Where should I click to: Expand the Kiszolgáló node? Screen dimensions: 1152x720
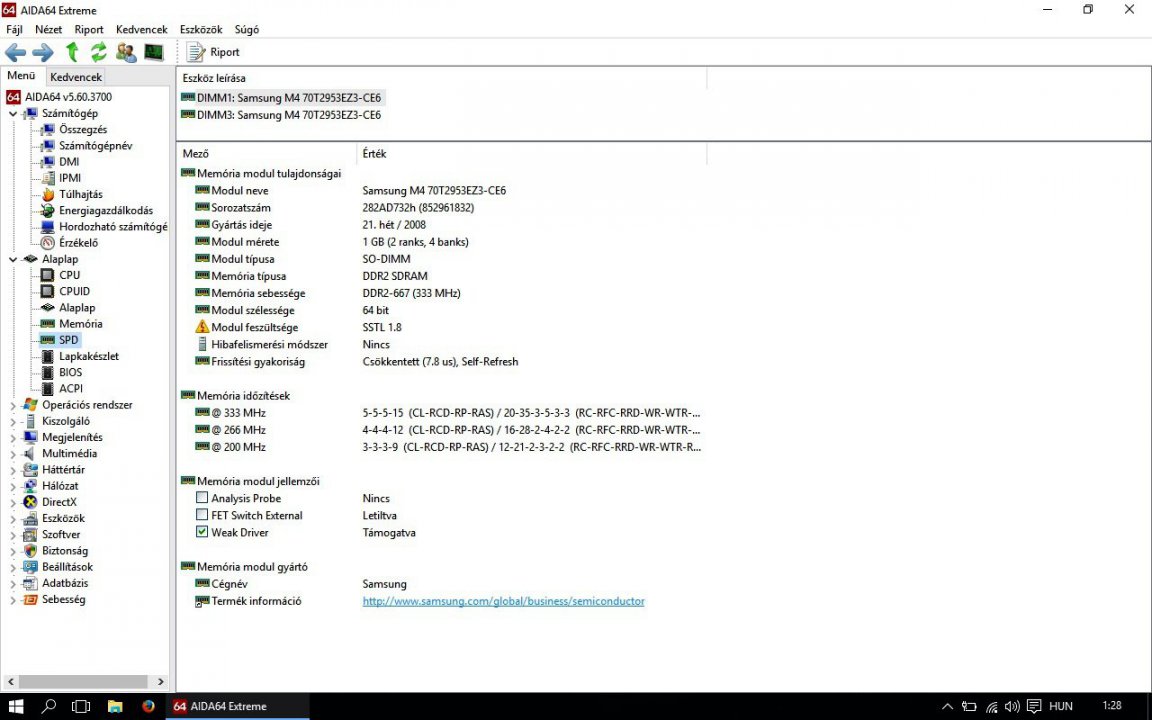click(13, 422)
